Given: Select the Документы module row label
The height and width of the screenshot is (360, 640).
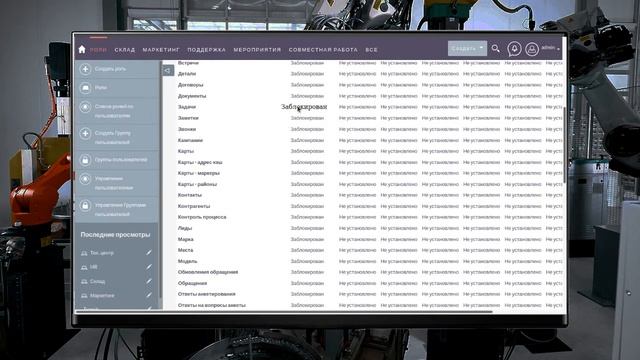Looking at the screenshot, I should [x=192, y=96].
